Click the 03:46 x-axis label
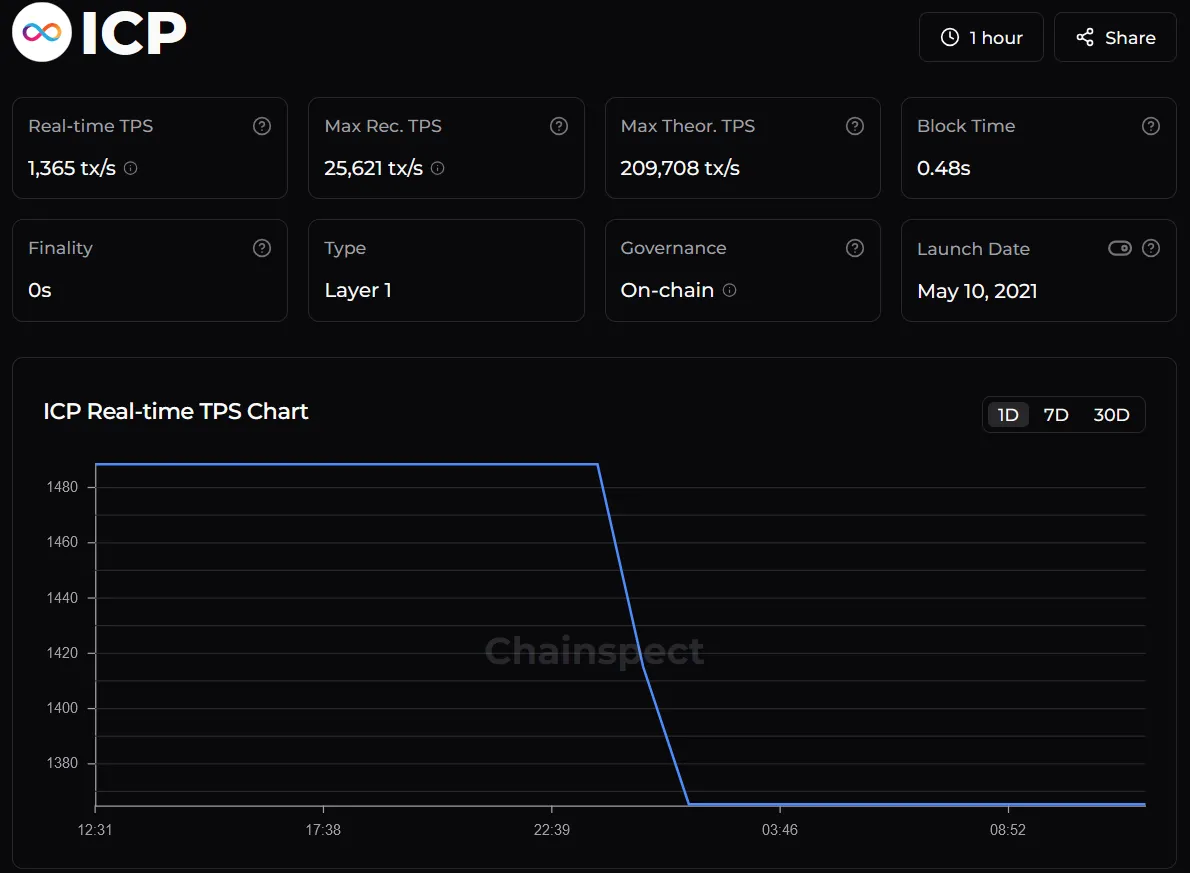Viewport: 1190px width, 873px height. point(779,830)
